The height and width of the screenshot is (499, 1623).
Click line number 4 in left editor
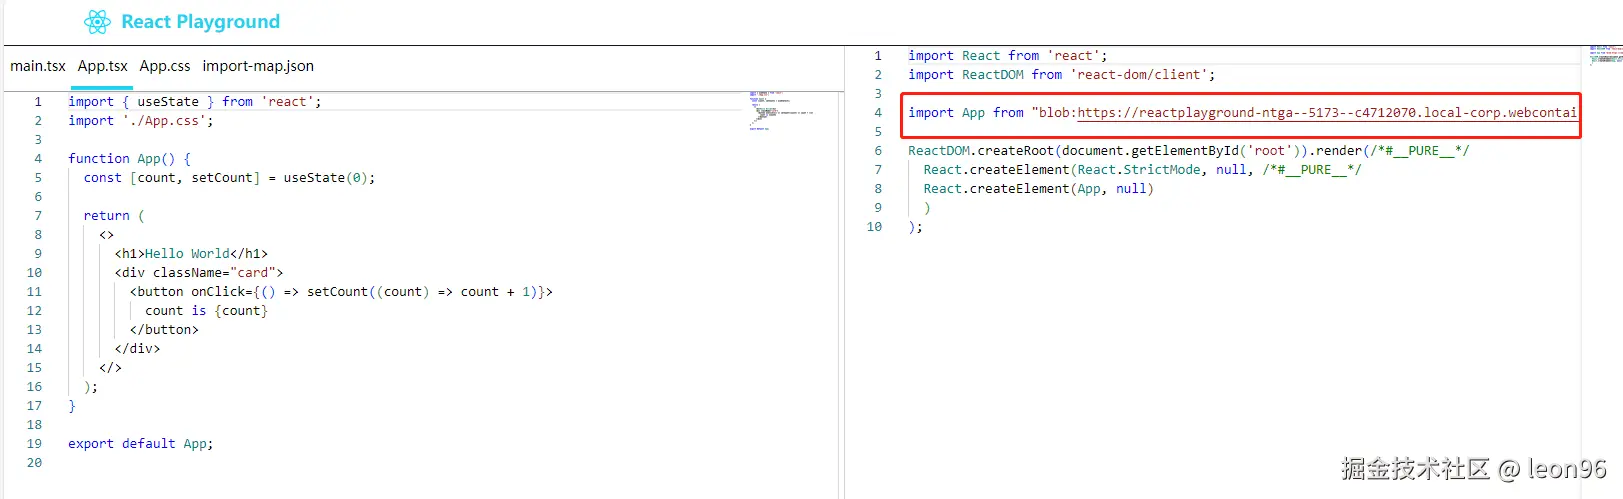pyautogui.click(x=38, y=159)
